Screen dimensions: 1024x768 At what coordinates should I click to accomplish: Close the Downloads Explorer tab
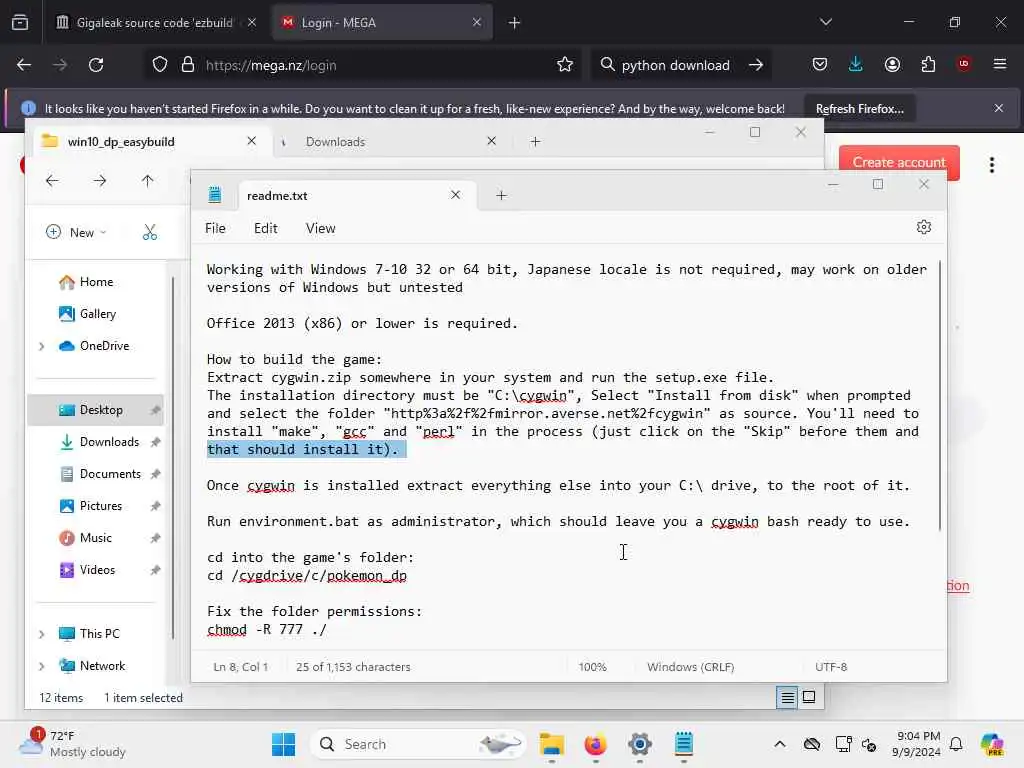(491, 141)
